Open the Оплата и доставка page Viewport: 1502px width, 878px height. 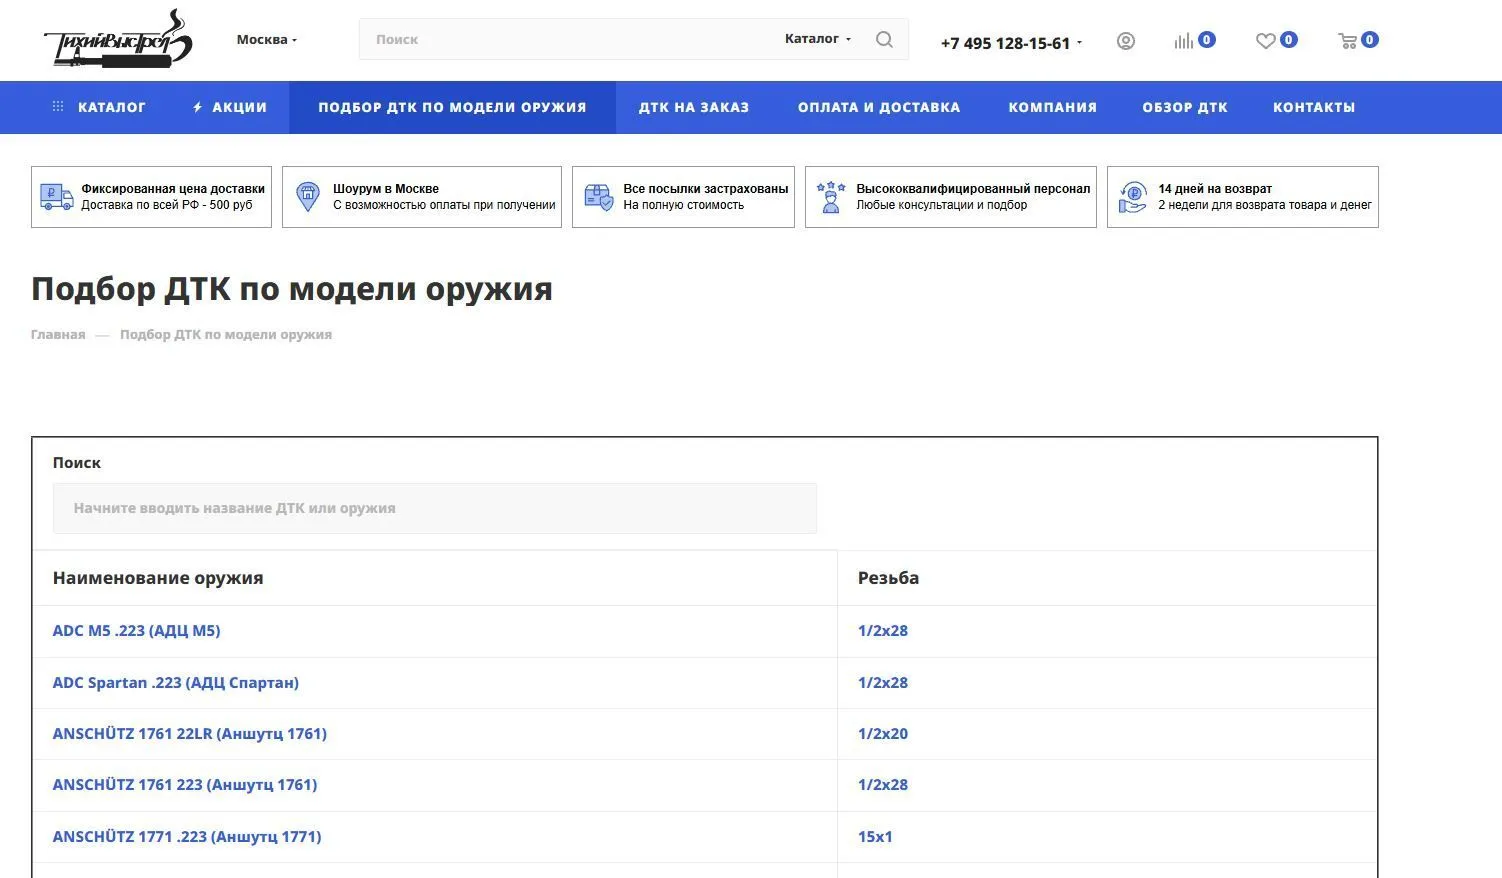pyautogui.click(x=878, y=107)
